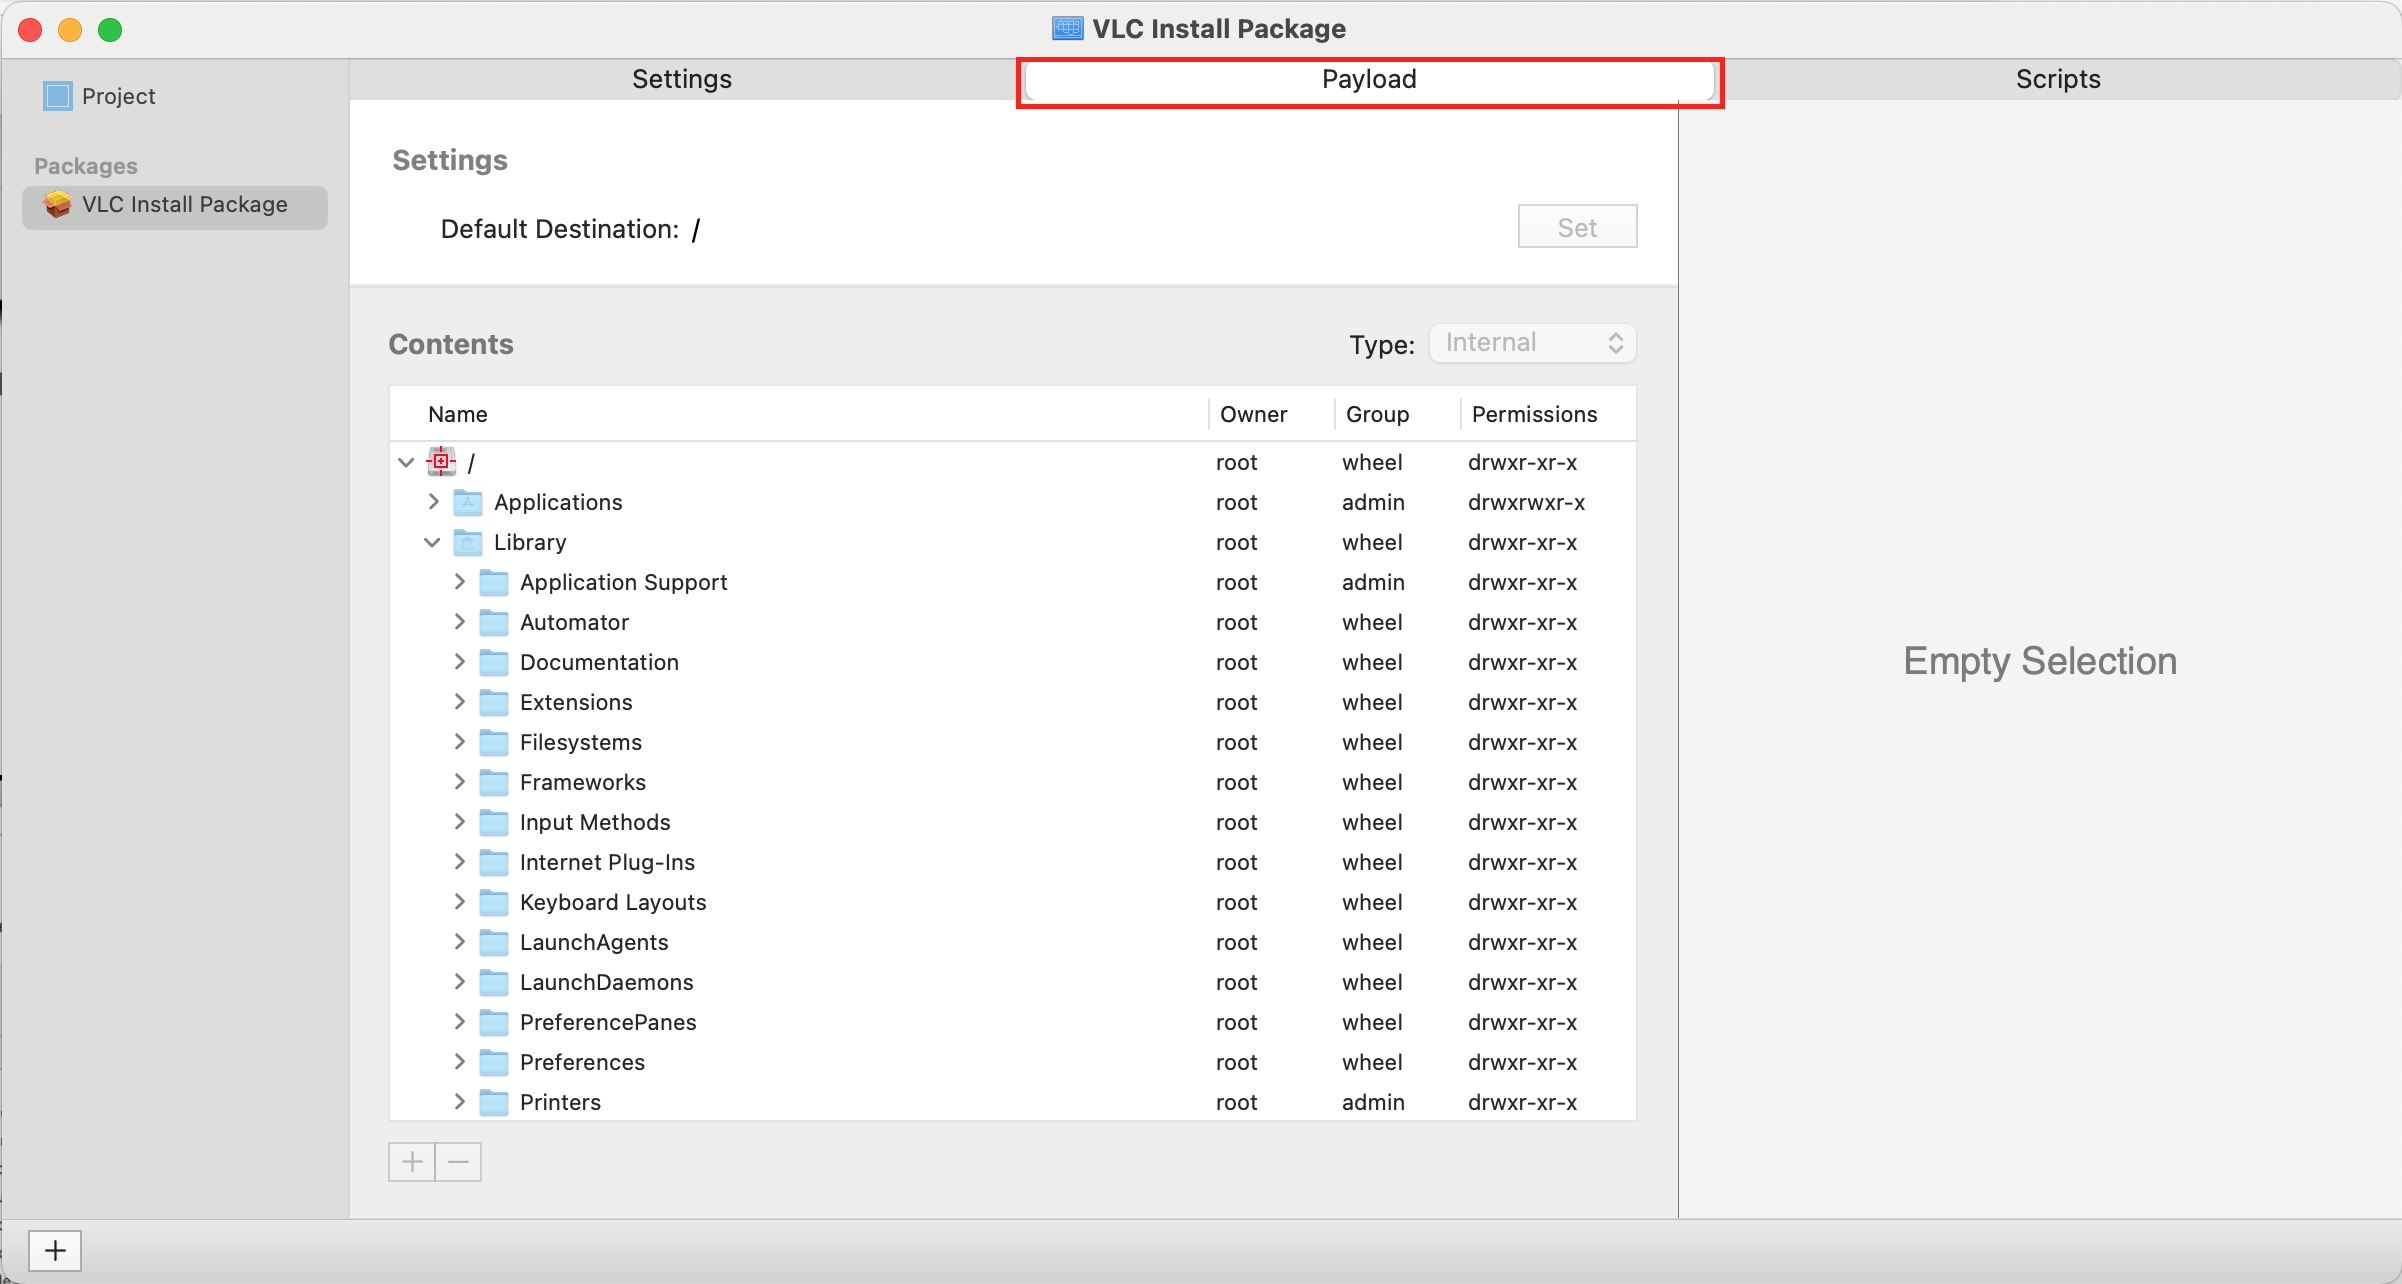Viewport: 2402px width, 1284px height.
Task: Expand the Frameworks folder
Action: (459, 781)
